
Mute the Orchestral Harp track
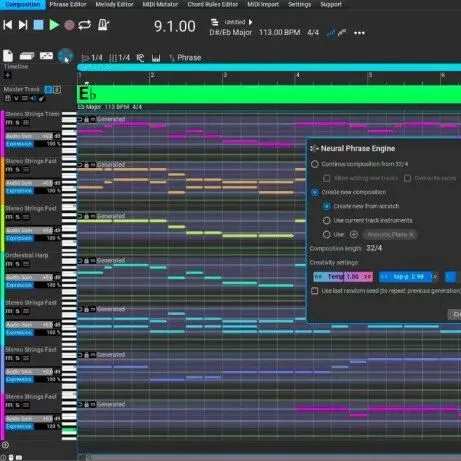9,264
